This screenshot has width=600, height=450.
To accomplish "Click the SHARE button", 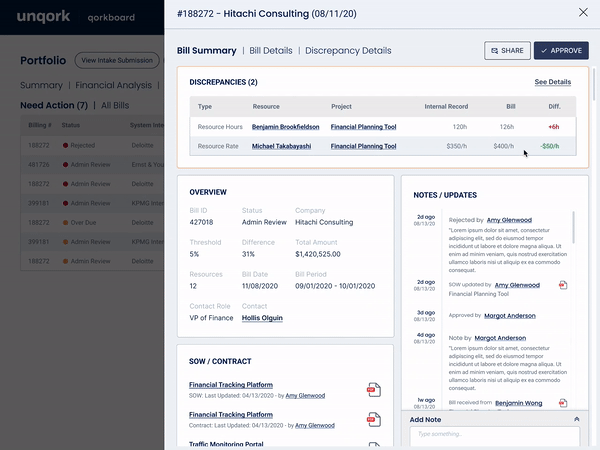I will [x=507, y=51].
